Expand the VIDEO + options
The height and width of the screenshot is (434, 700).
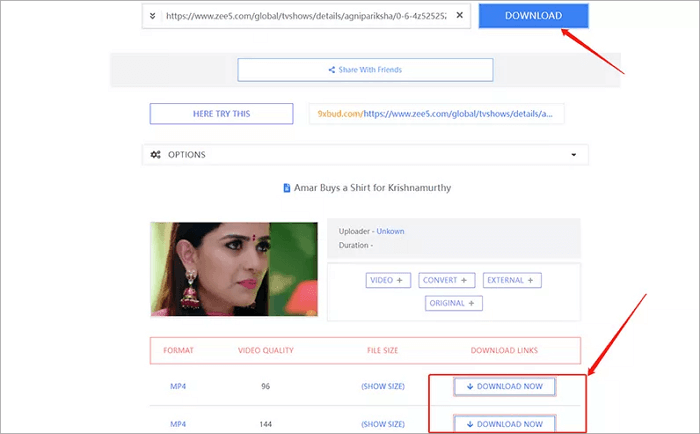pos(389,280)
